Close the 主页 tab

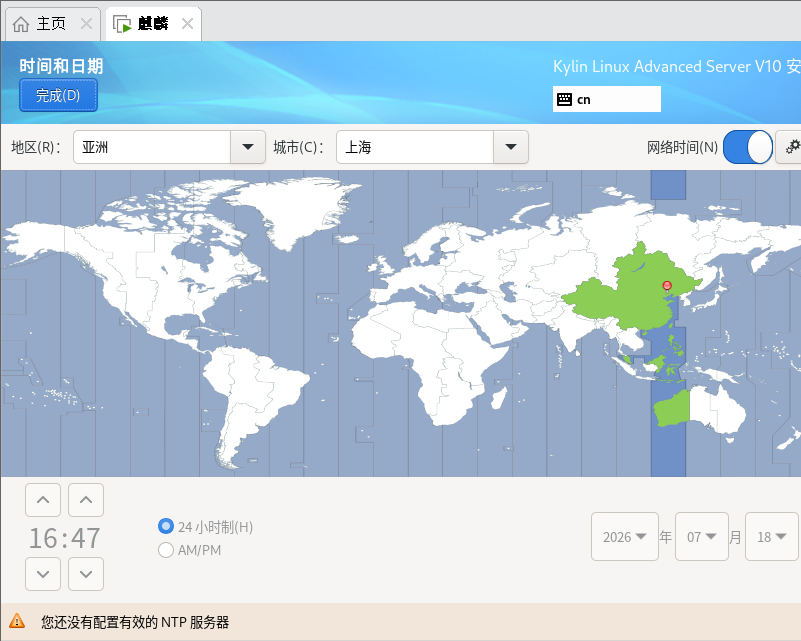pyautogui.click(x=86, y=23)
